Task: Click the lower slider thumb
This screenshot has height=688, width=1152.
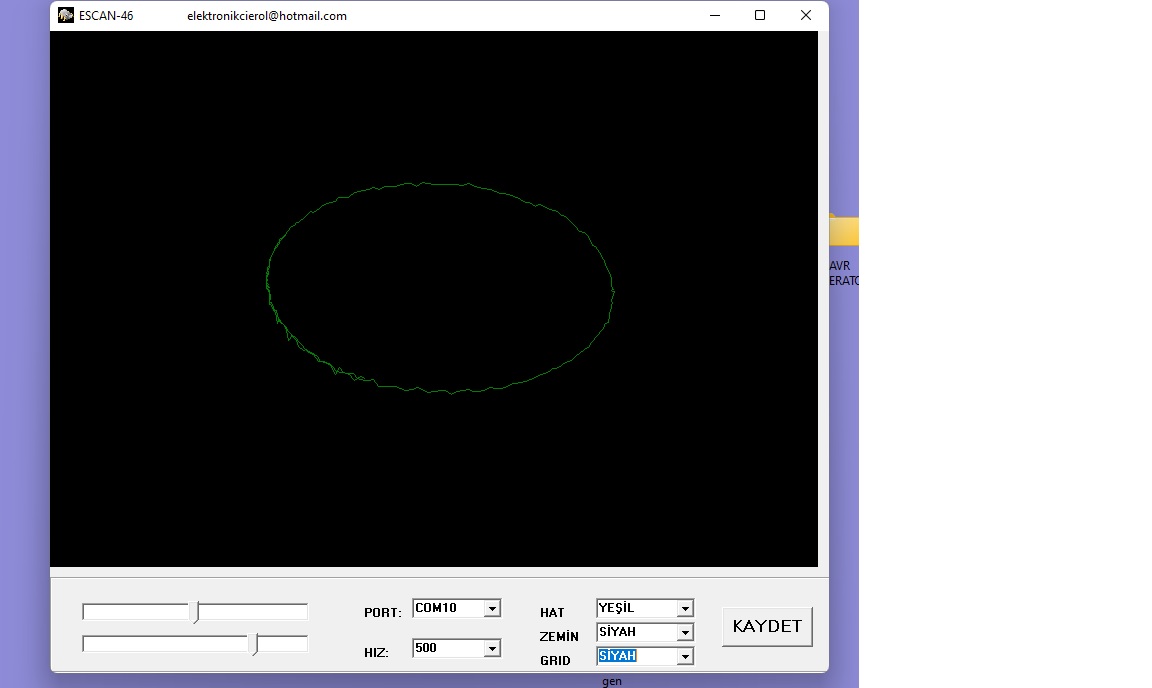Action: coord(255,644)
